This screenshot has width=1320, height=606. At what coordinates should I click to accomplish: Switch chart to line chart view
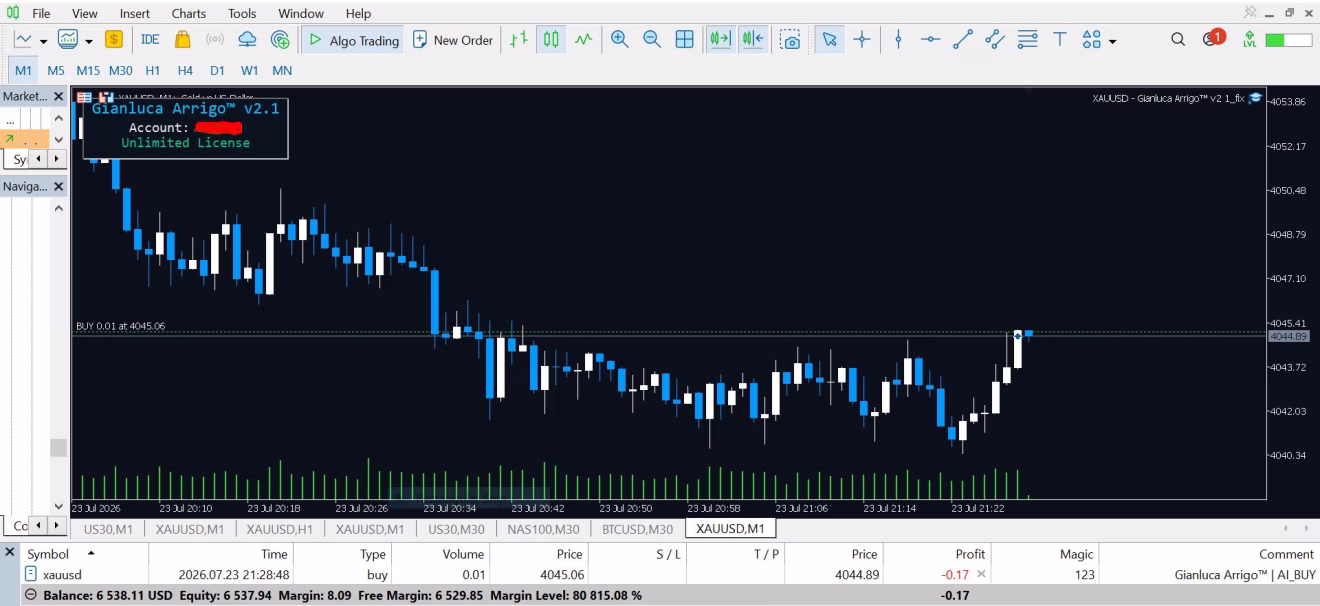[x=583, y=40]
